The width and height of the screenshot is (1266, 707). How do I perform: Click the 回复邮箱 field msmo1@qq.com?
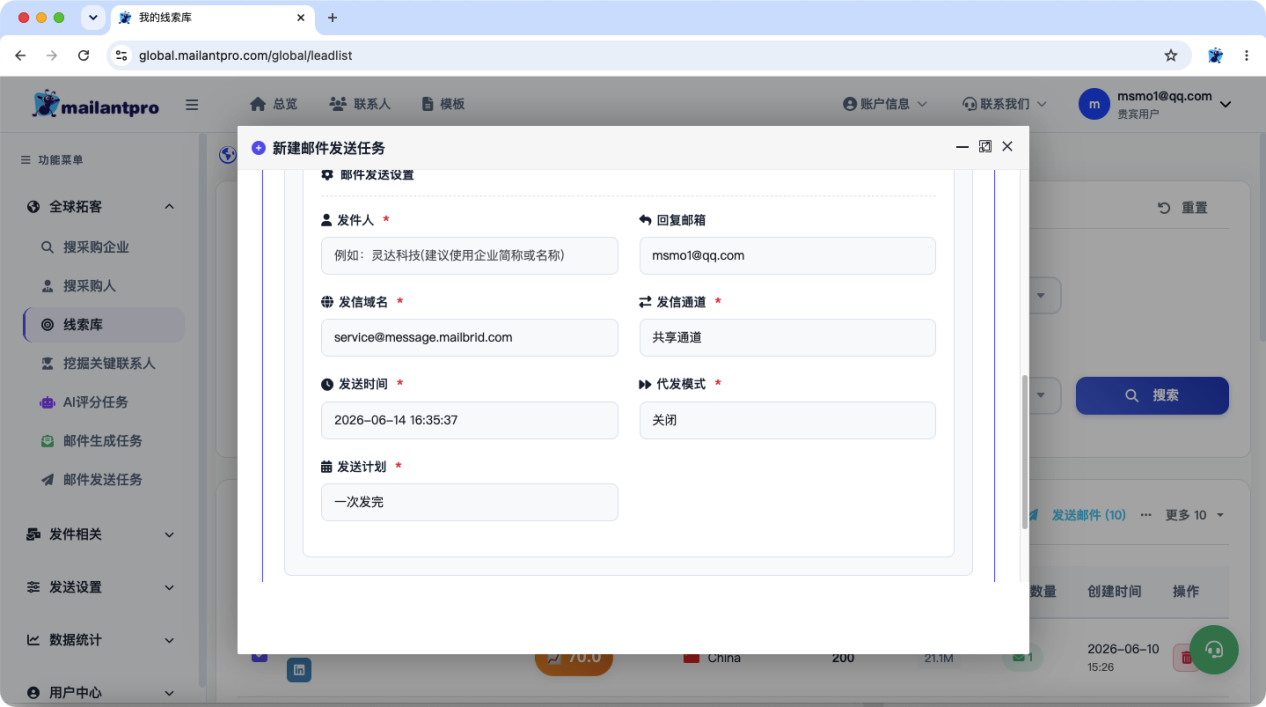coord(787,256)
